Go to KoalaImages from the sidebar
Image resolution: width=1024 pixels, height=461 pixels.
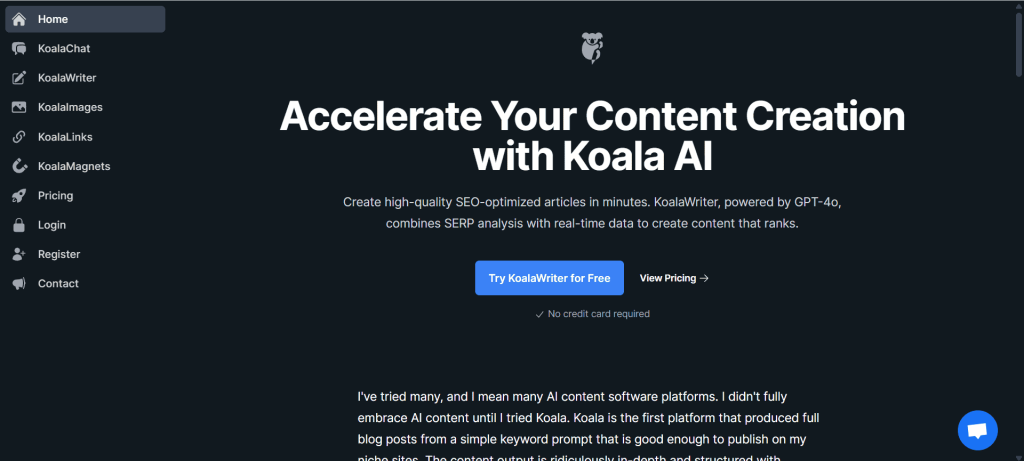(70, 107)
